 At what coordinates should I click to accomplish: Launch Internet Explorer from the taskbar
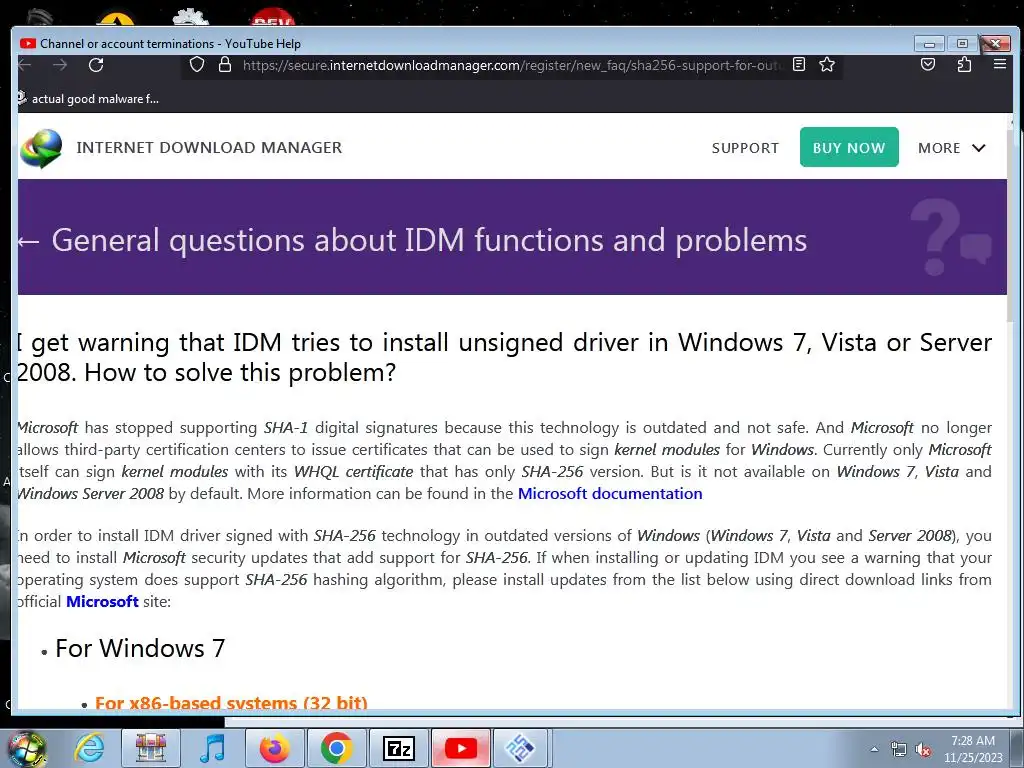pyautogui.click(x=89, y=748)
